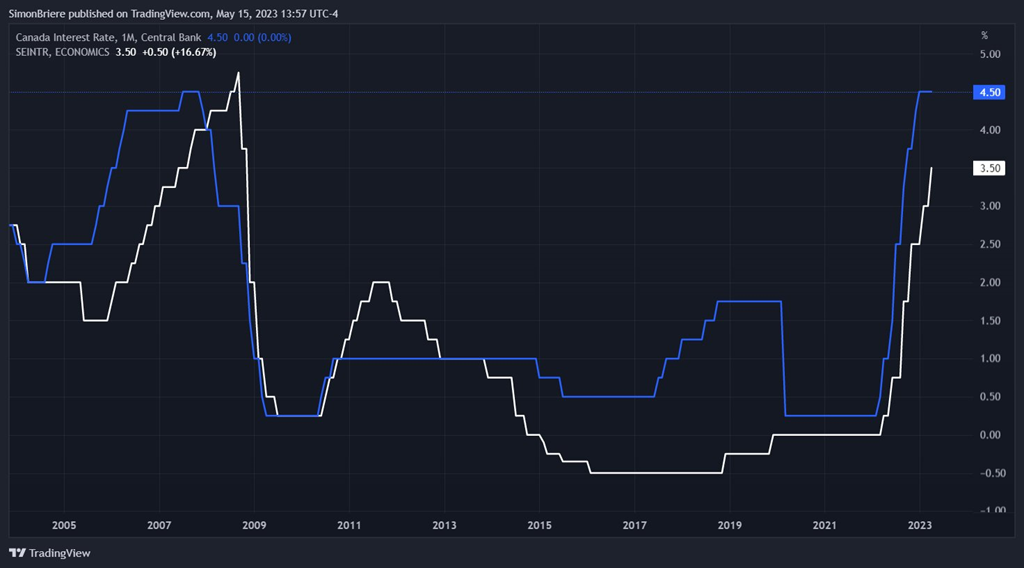Select the SEINTR, ECONOMICS legend title
Viewport: 1024px width, 568px height.
(x=61, y=51)
